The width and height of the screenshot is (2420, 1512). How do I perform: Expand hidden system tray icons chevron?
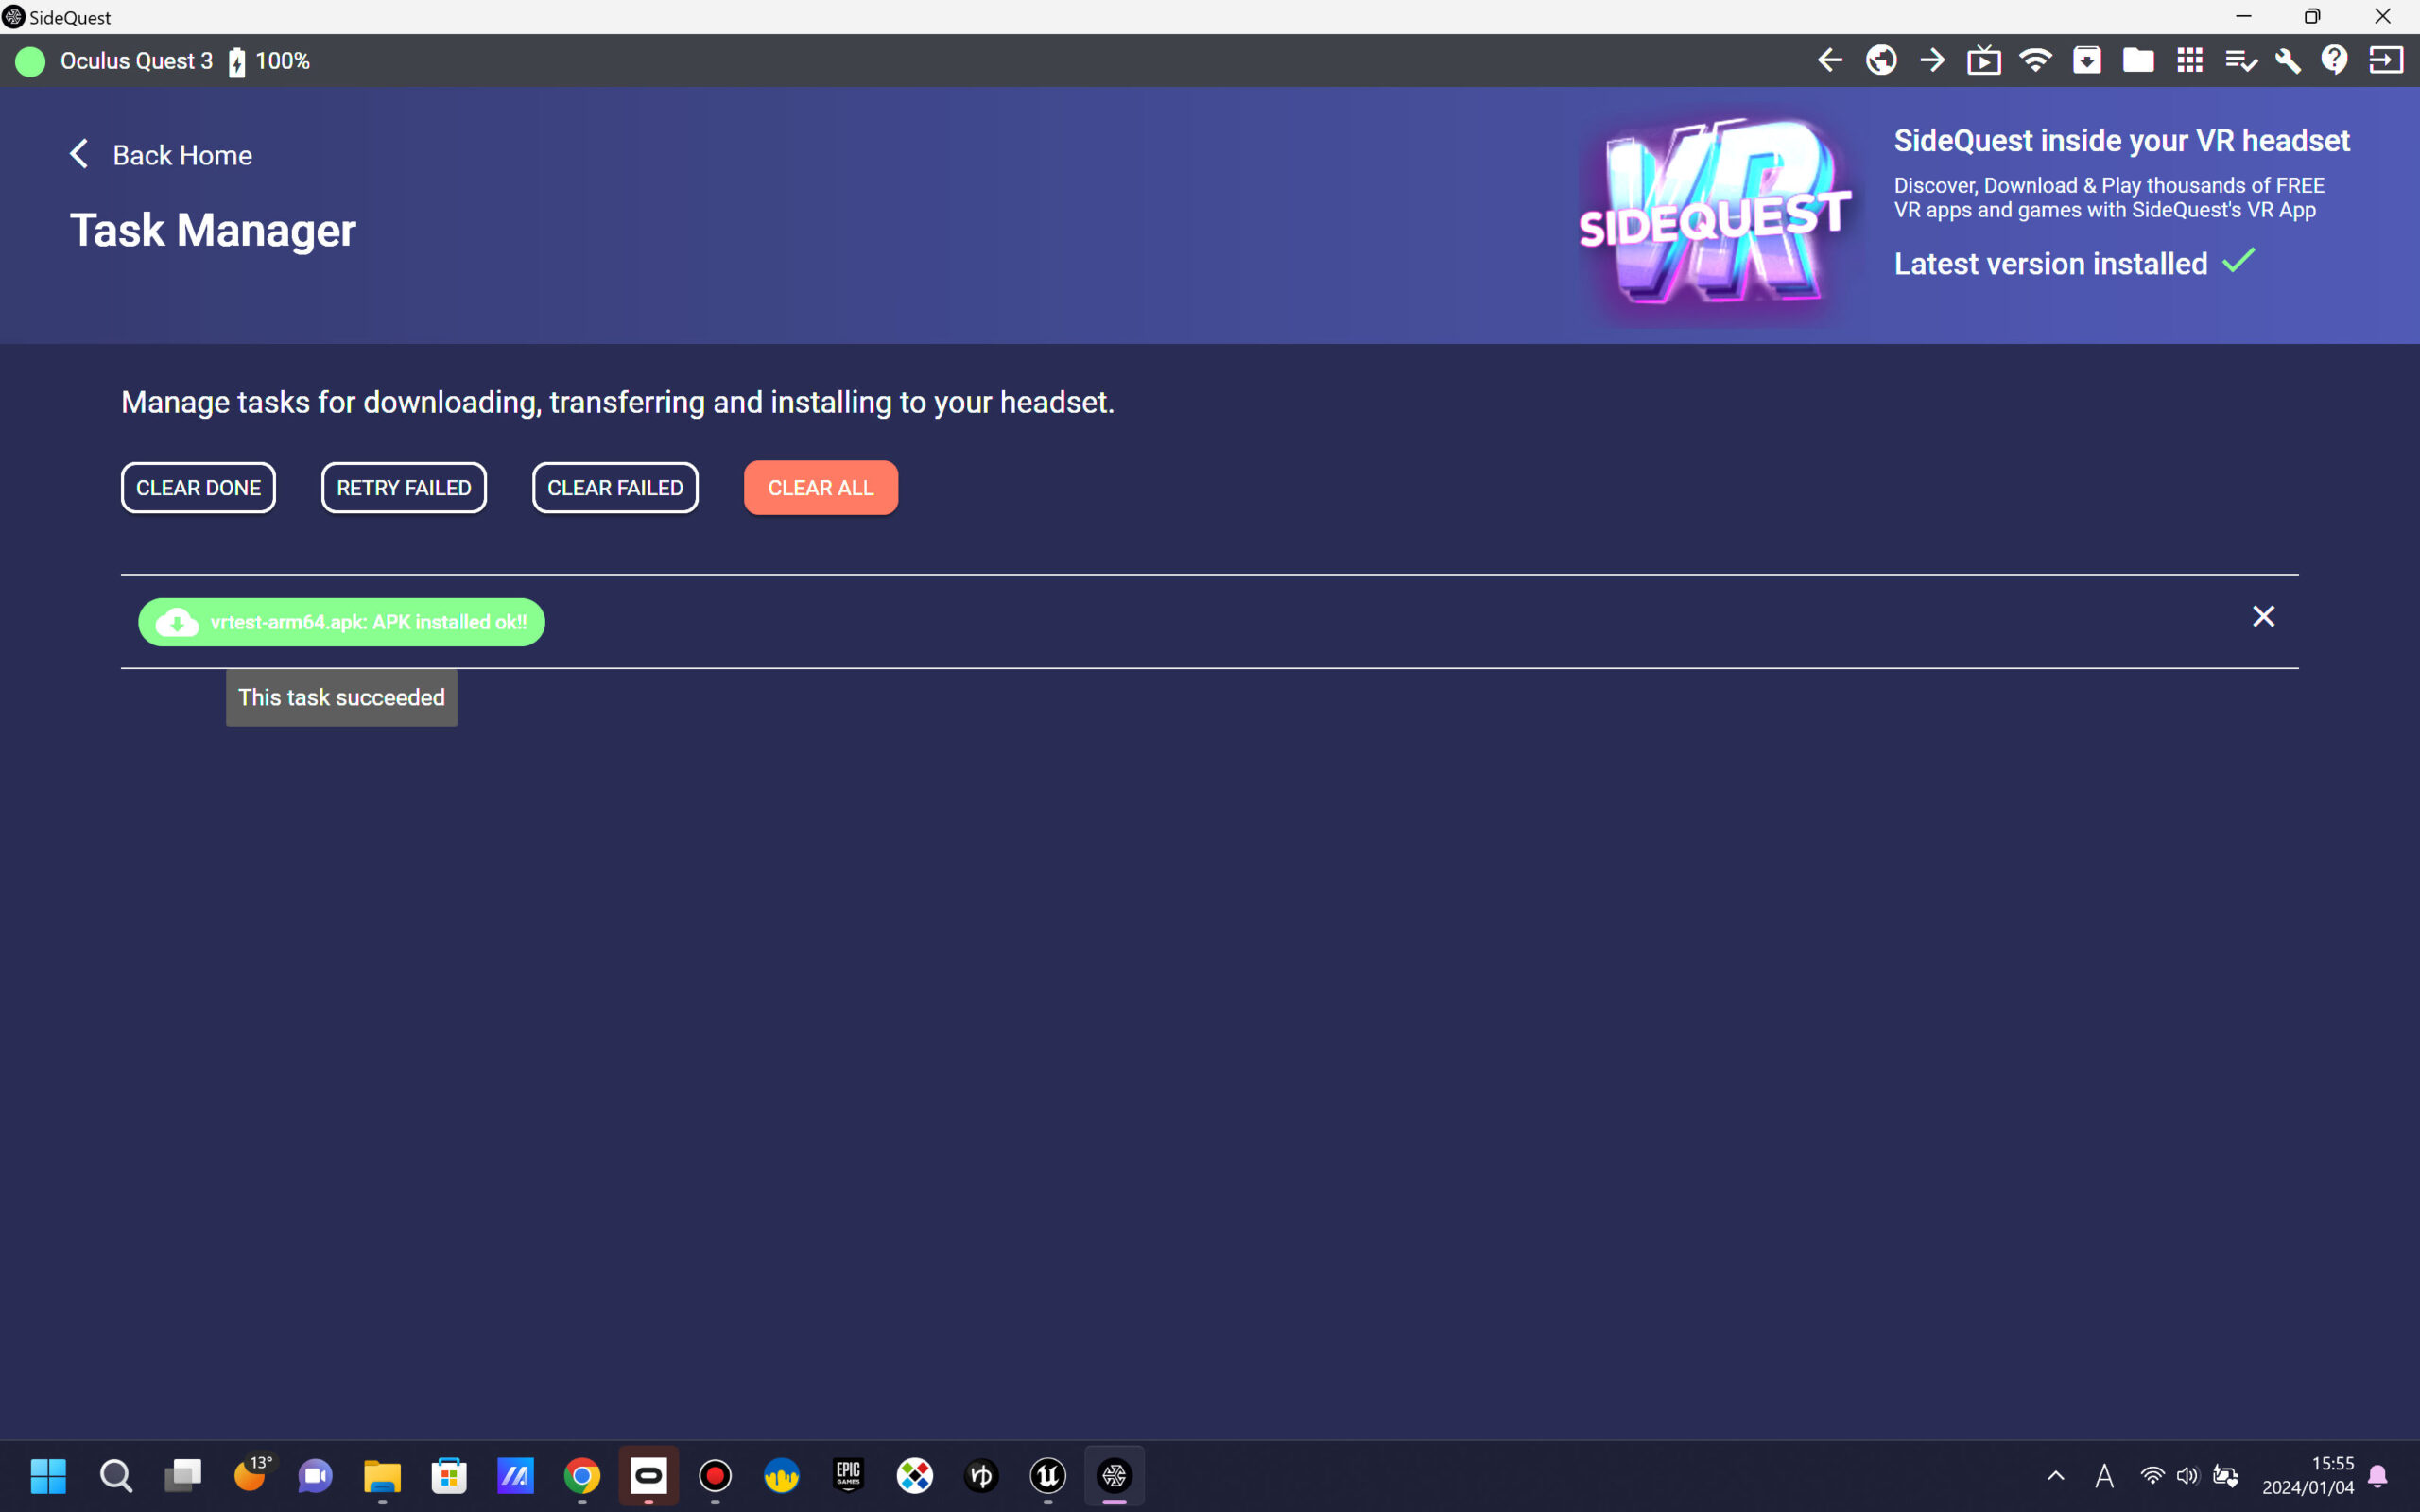coord(2056,1475)
